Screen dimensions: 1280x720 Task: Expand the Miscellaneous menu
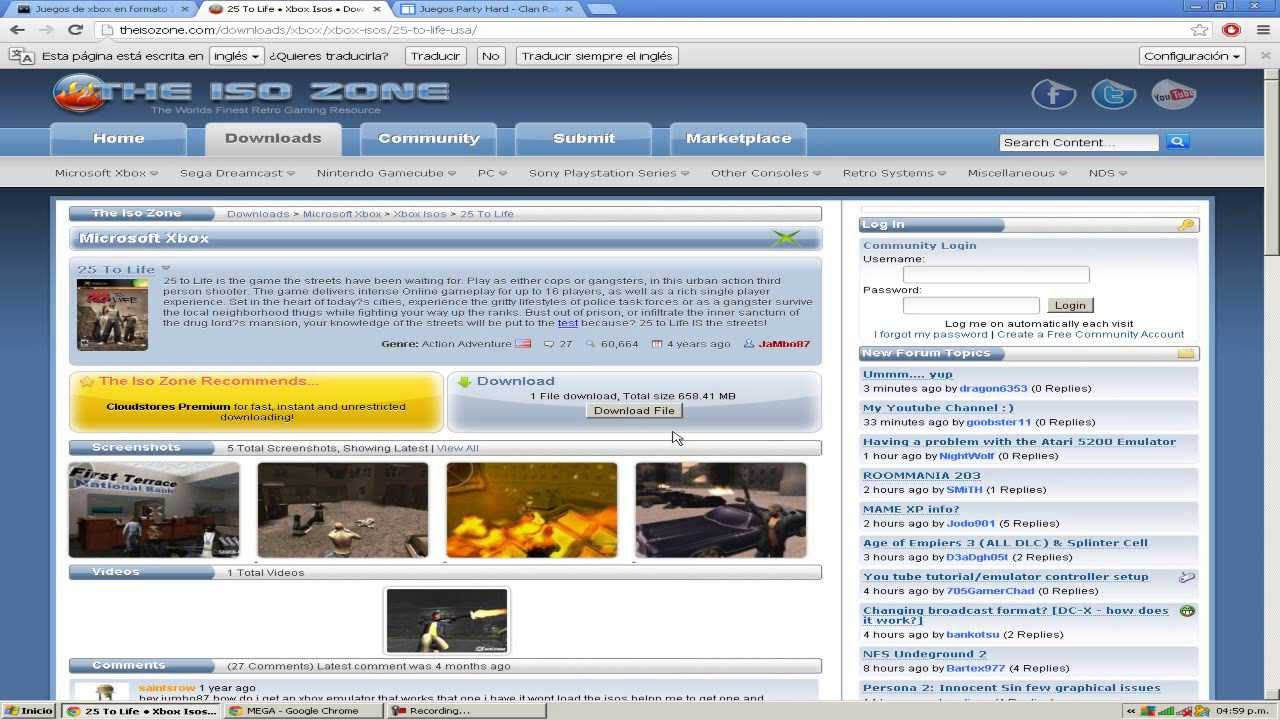(x=1017, y=173)
